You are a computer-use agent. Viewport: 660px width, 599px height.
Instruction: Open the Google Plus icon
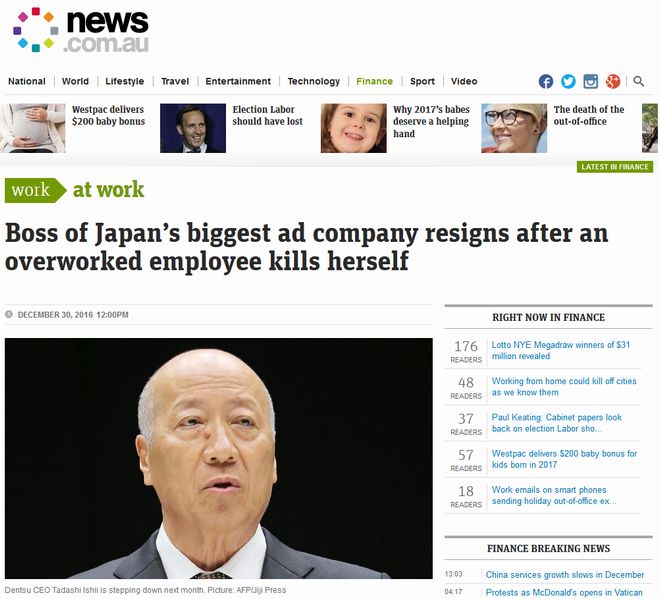coord(613,81)
